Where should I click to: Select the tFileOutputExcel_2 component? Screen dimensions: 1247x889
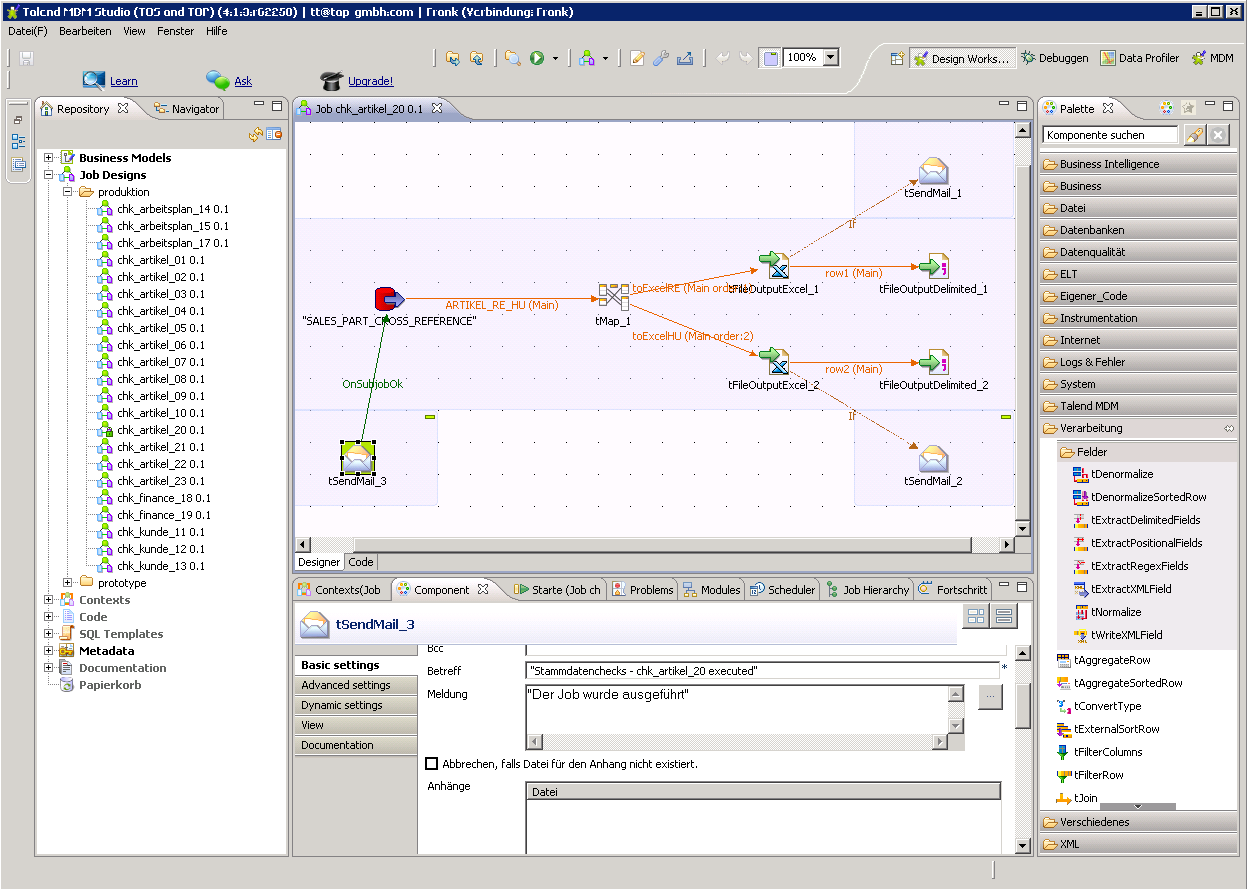click(x=773, y=361)
